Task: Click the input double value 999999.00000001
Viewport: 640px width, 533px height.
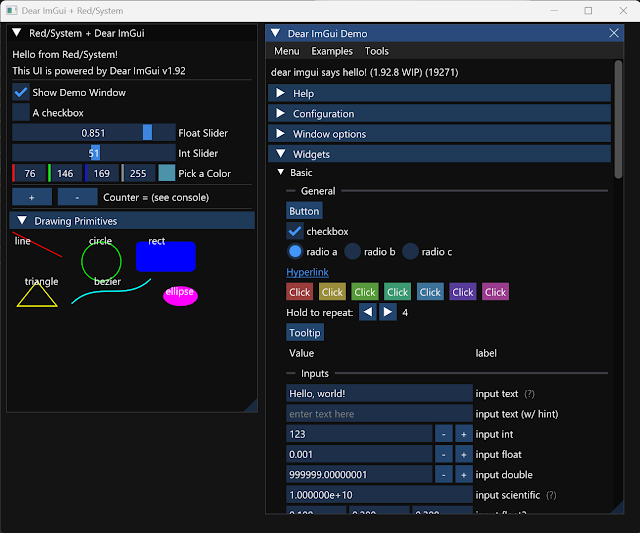Action: [359, 475]
